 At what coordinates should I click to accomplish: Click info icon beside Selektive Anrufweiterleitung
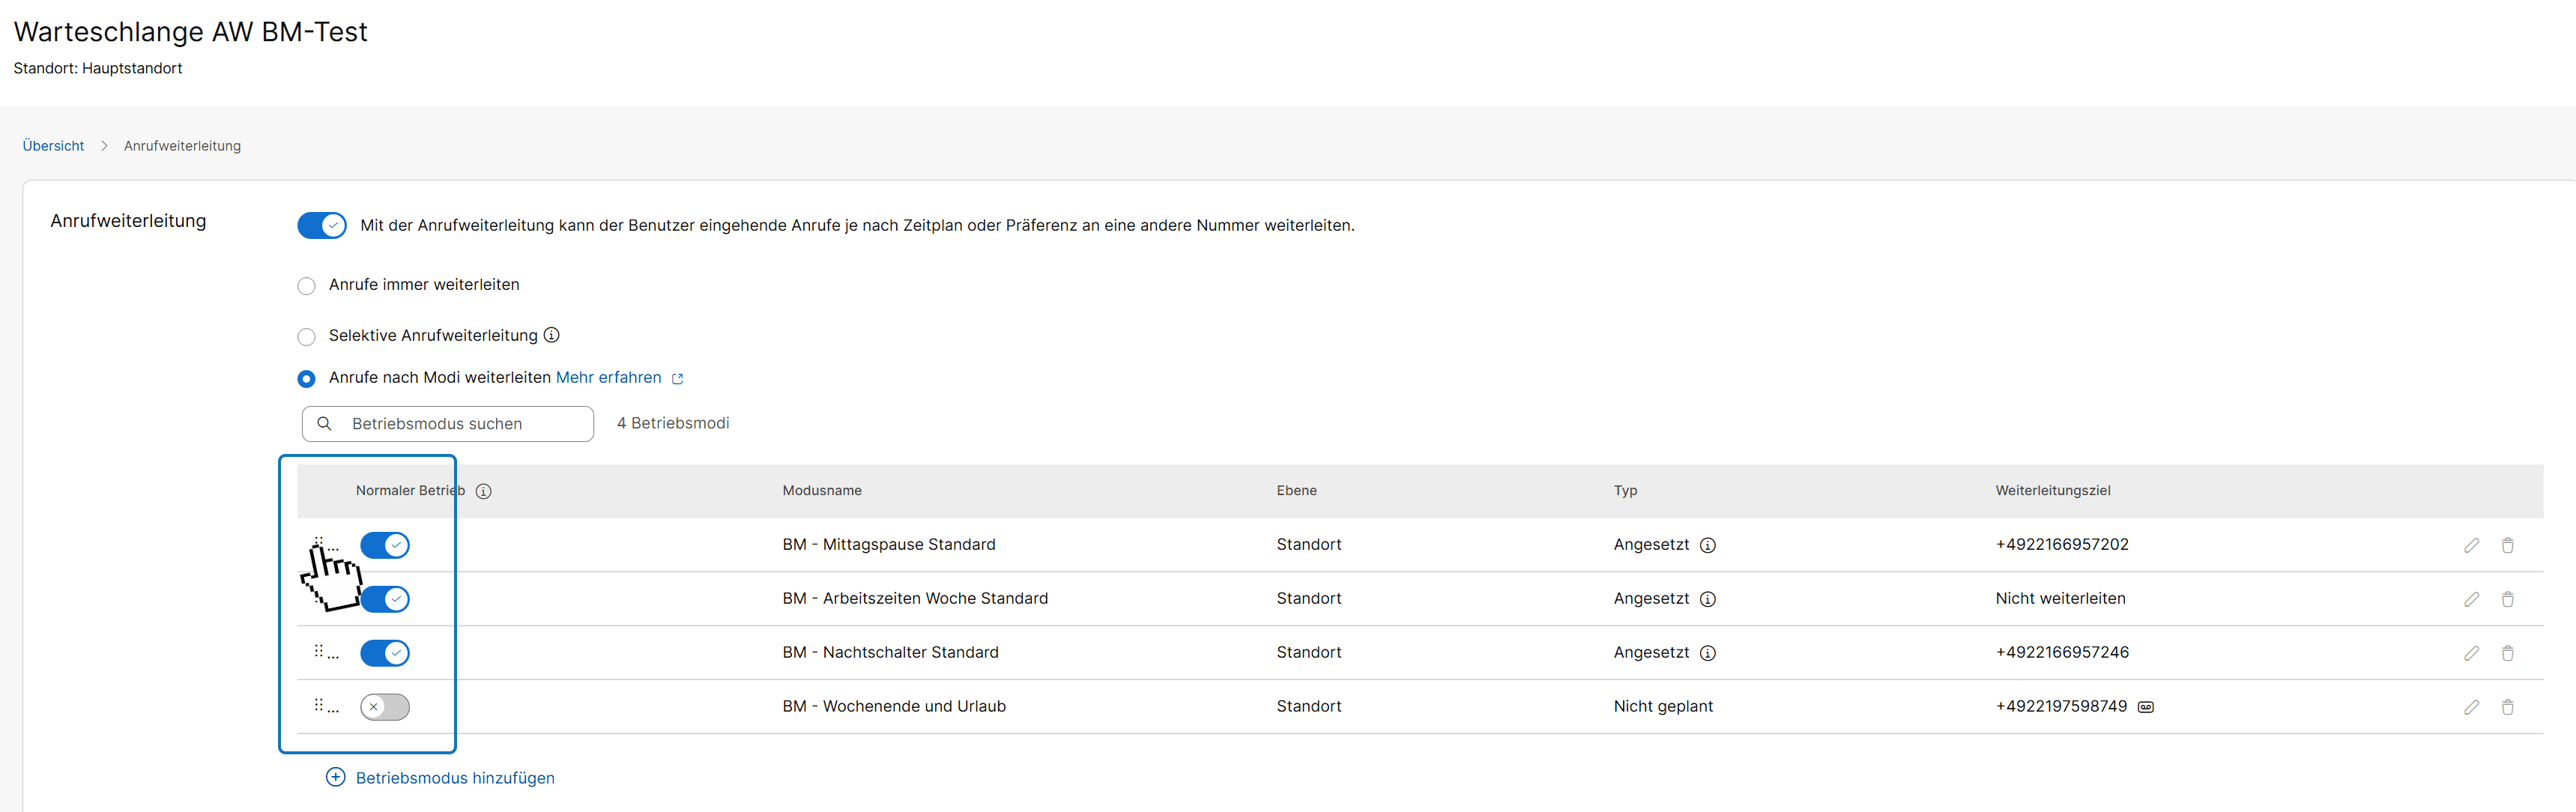(x=551, y=335)
